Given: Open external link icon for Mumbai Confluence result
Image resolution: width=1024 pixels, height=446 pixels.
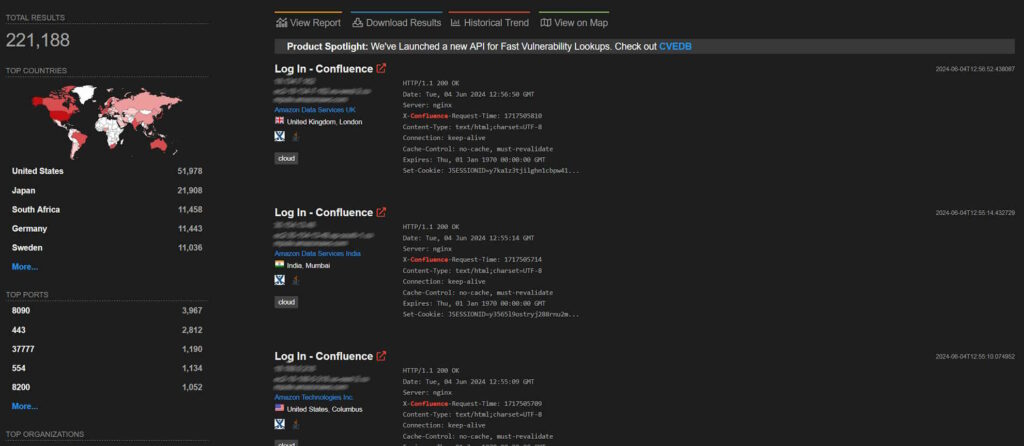Looking at the screenshot, I should pos(381,212).
